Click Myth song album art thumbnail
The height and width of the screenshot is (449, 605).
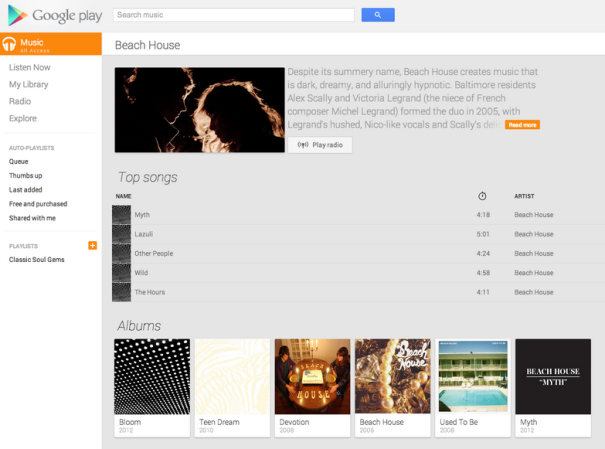[122, 215]
